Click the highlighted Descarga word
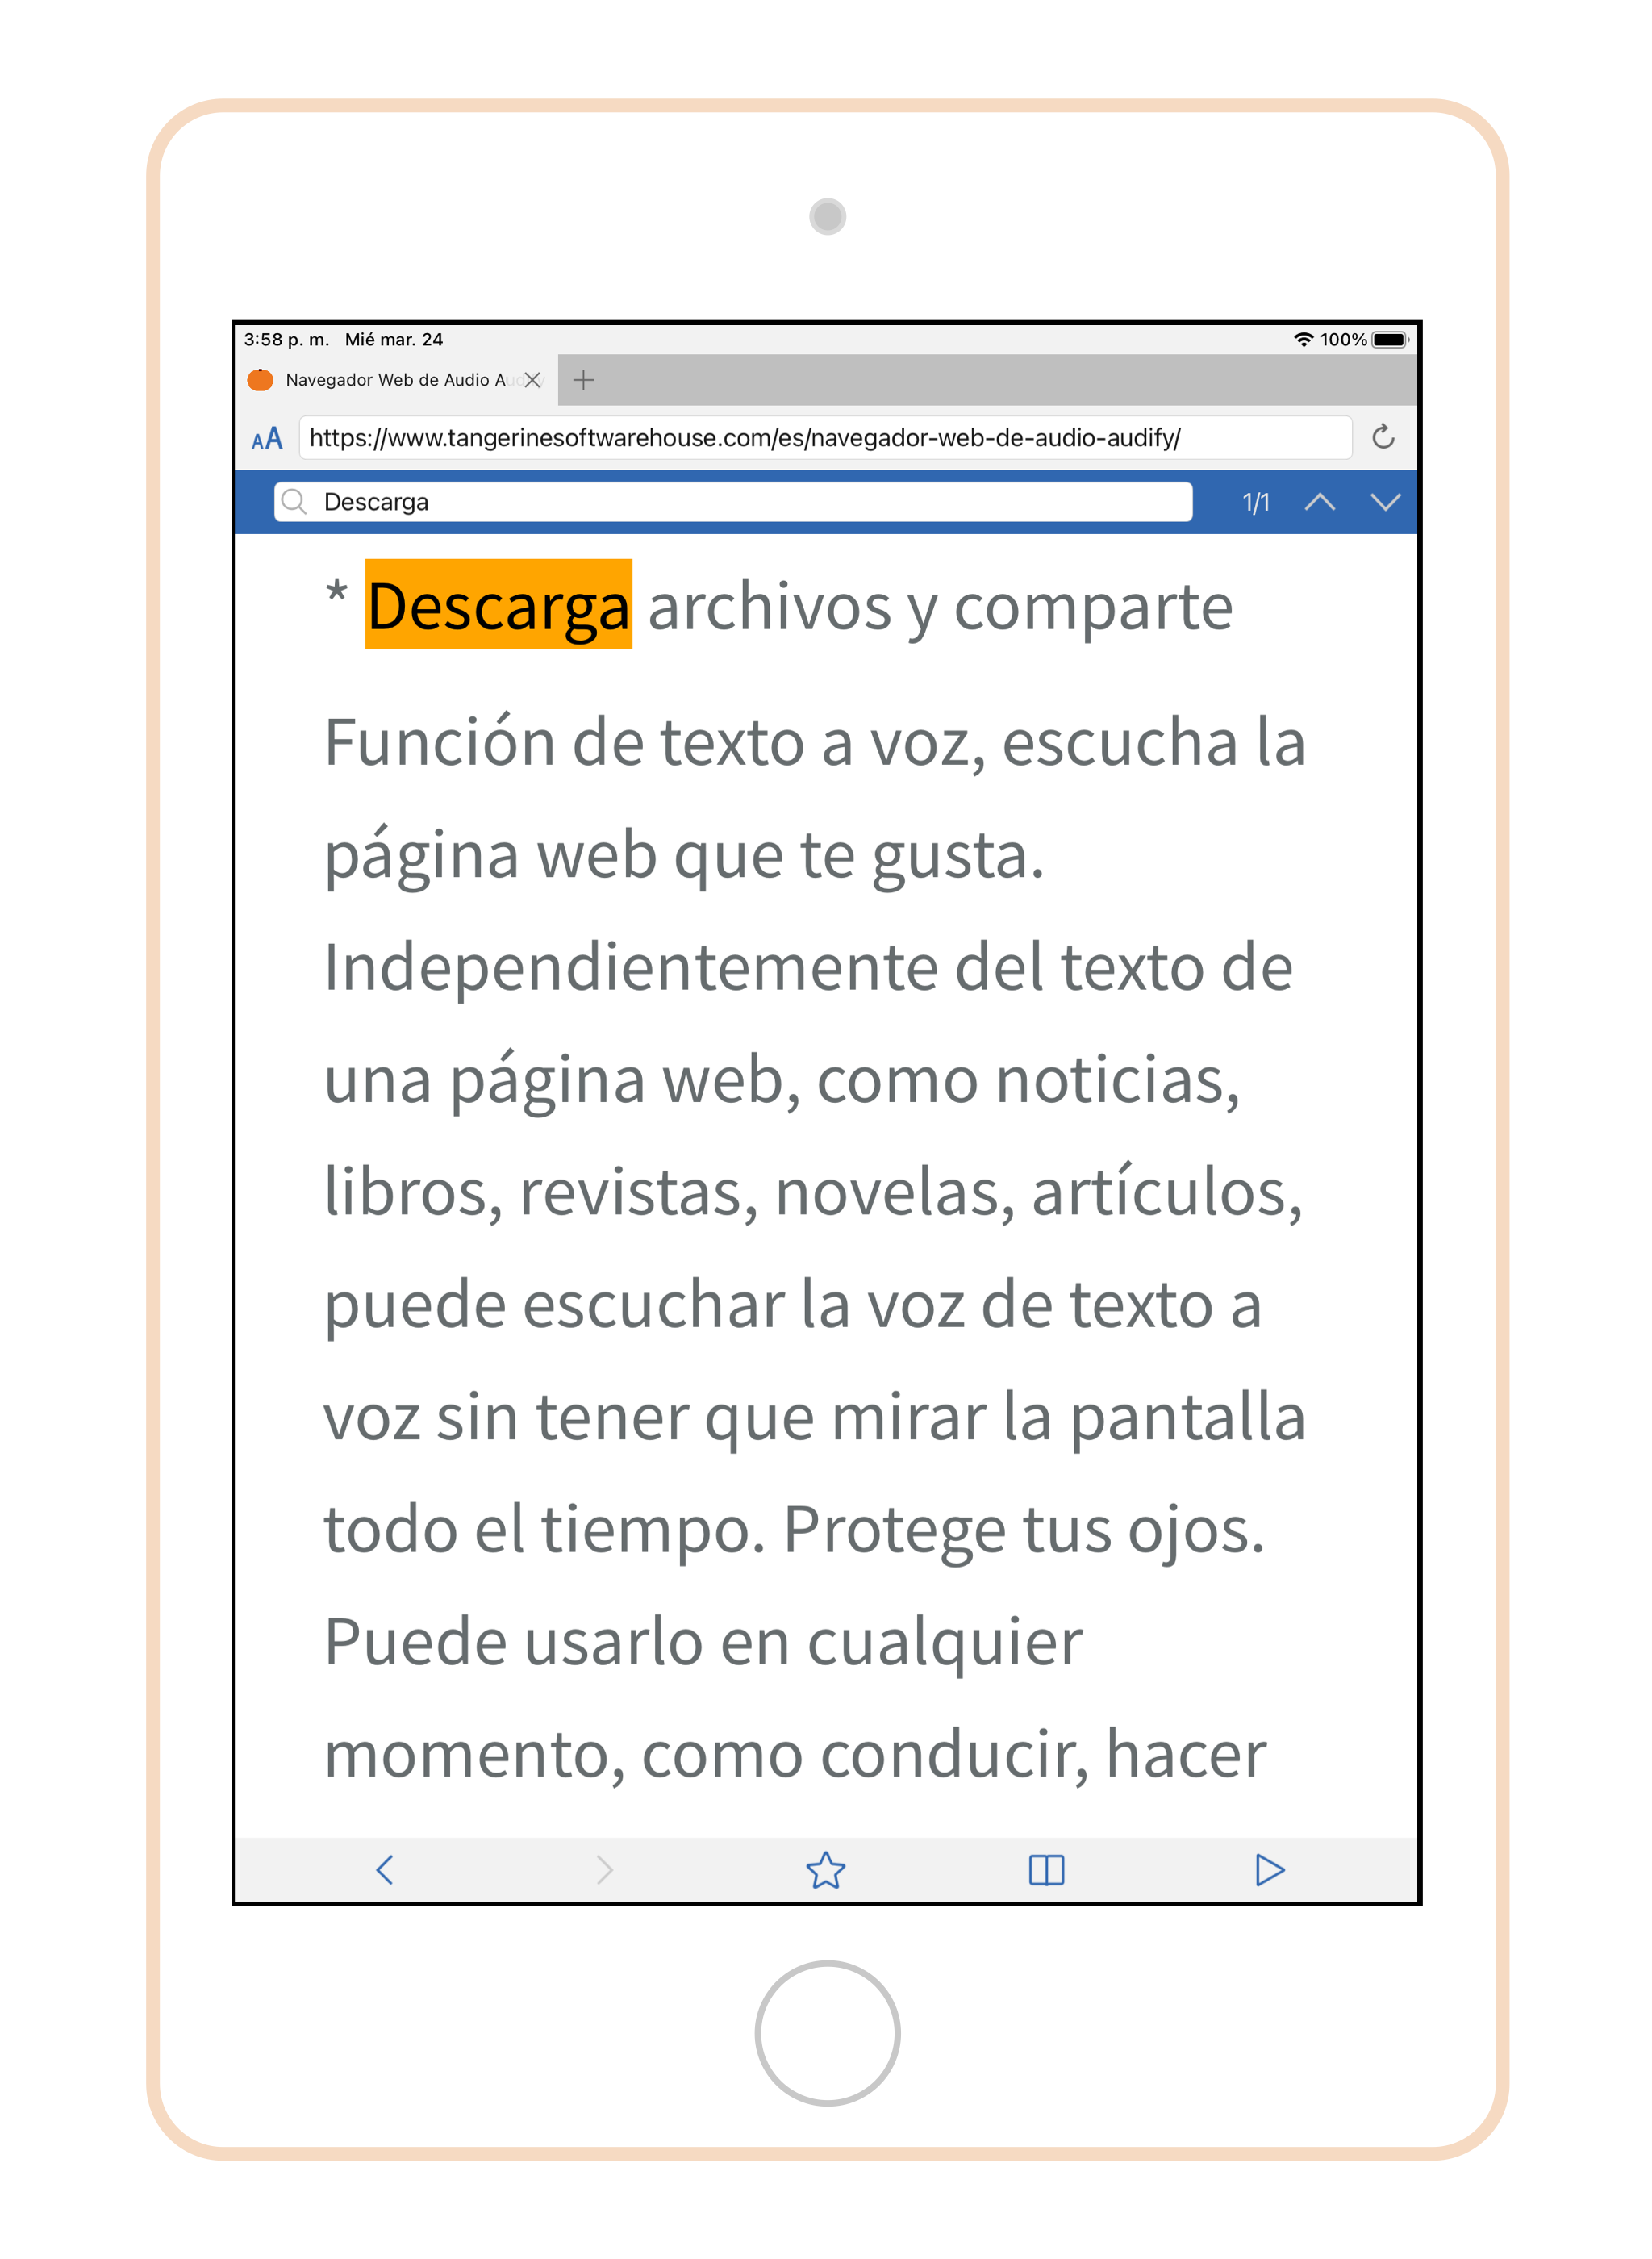The width and height of the screenshot is (1652, 2259). coord(498,605)
